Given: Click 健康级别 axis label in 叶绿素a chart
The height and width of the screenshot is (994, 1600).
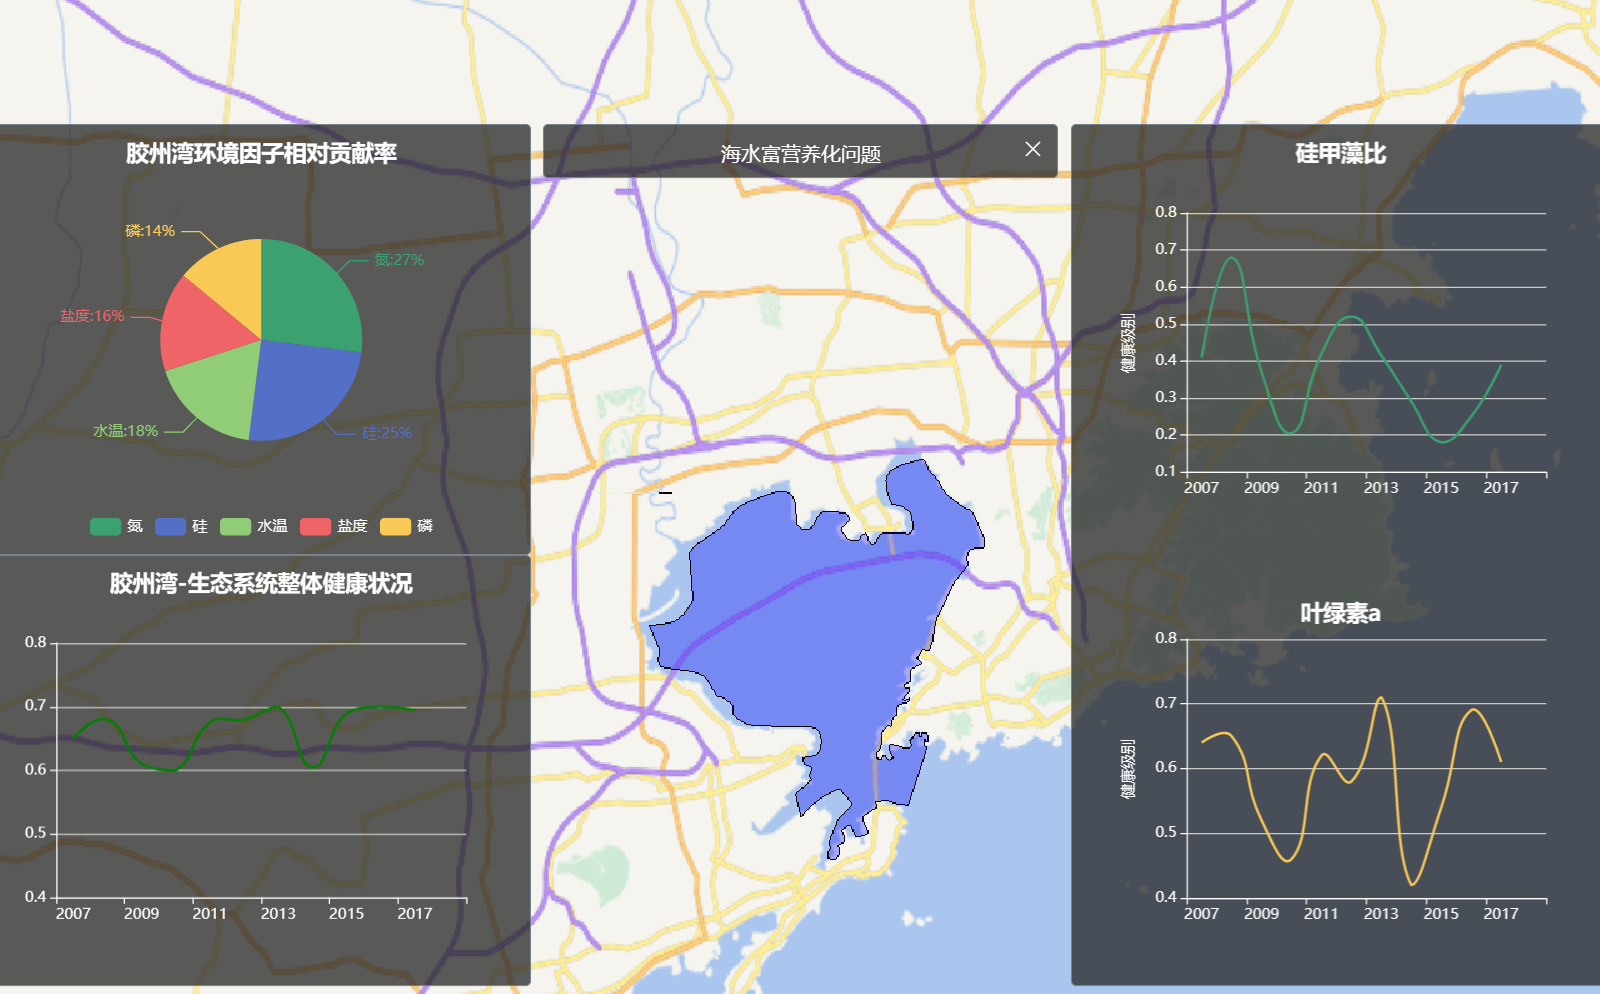Looking at the screenshot, I should [1128, 769].
